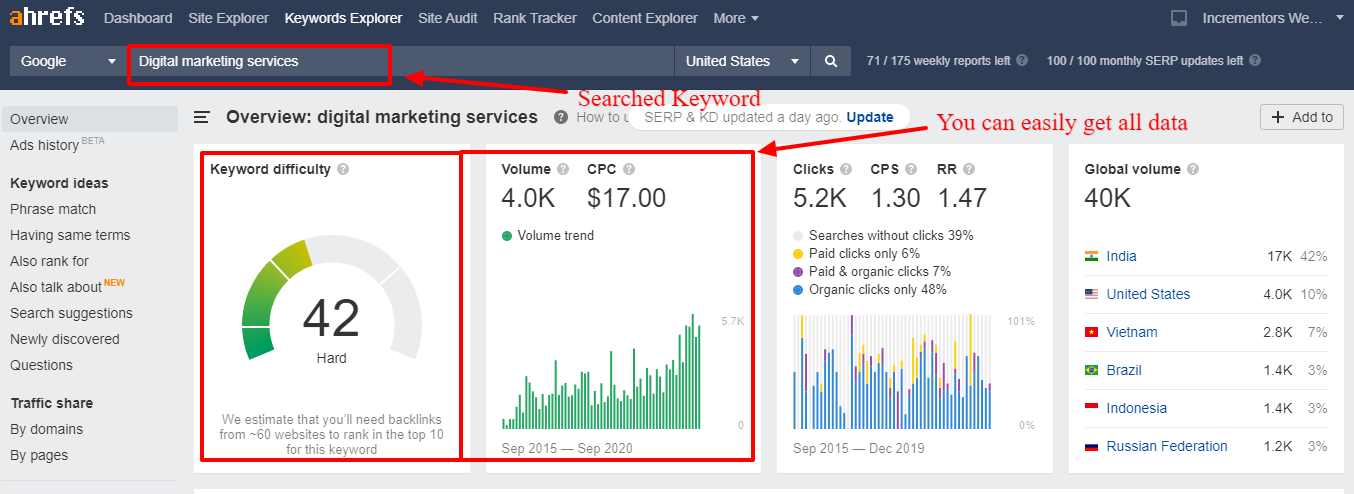
Task: Click the green Volume trend legend dot
Action: (x=507, y=236)
